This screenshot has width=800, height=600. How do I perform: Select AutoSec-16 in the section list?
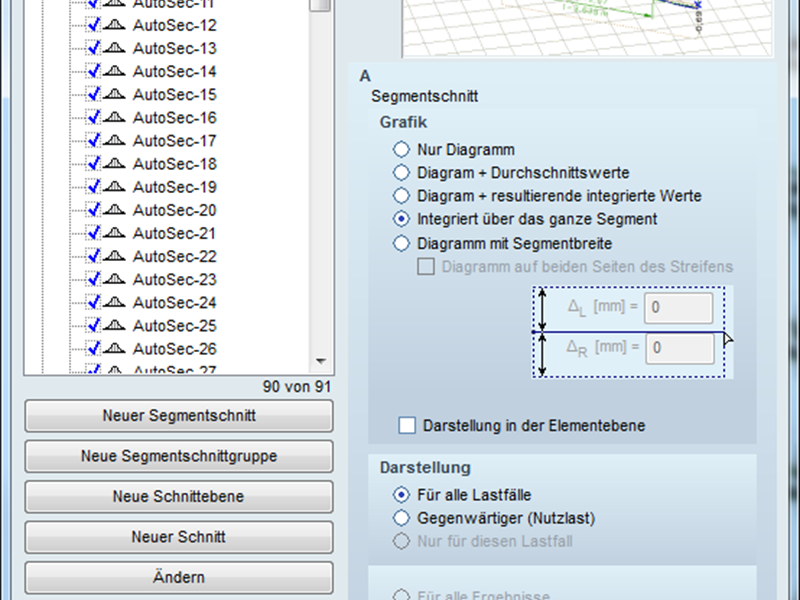174,118
